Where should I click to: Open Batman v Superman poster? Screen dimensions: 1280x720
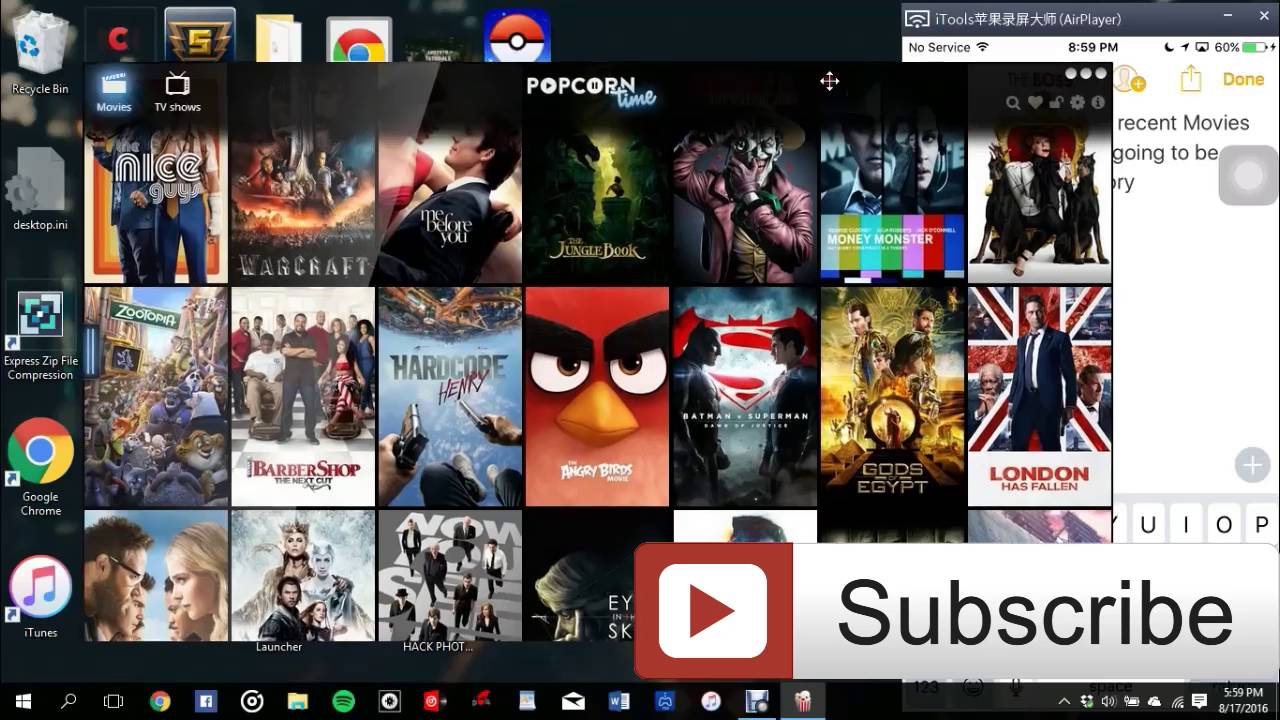tap(744, 397)
